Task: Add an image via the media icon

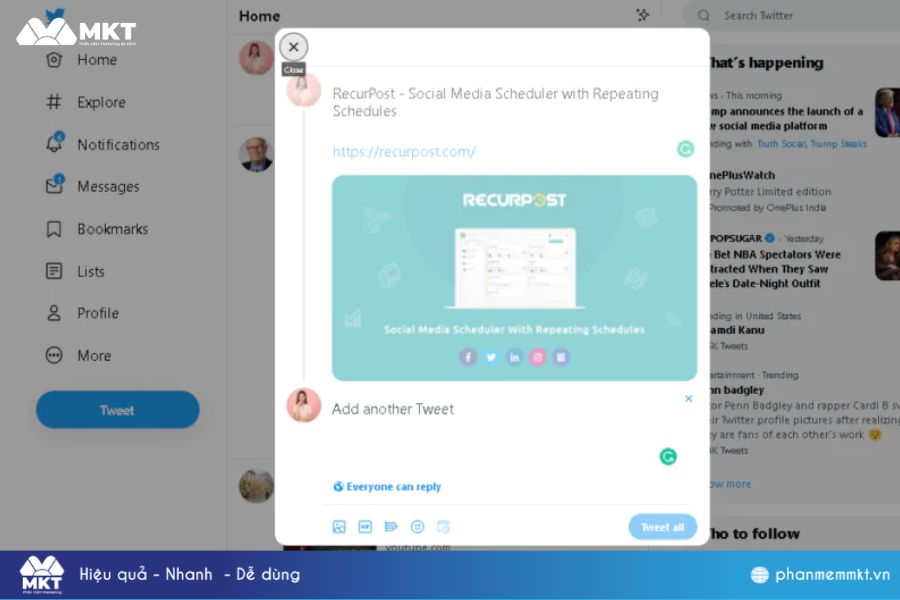Action: tap(339, 527)
